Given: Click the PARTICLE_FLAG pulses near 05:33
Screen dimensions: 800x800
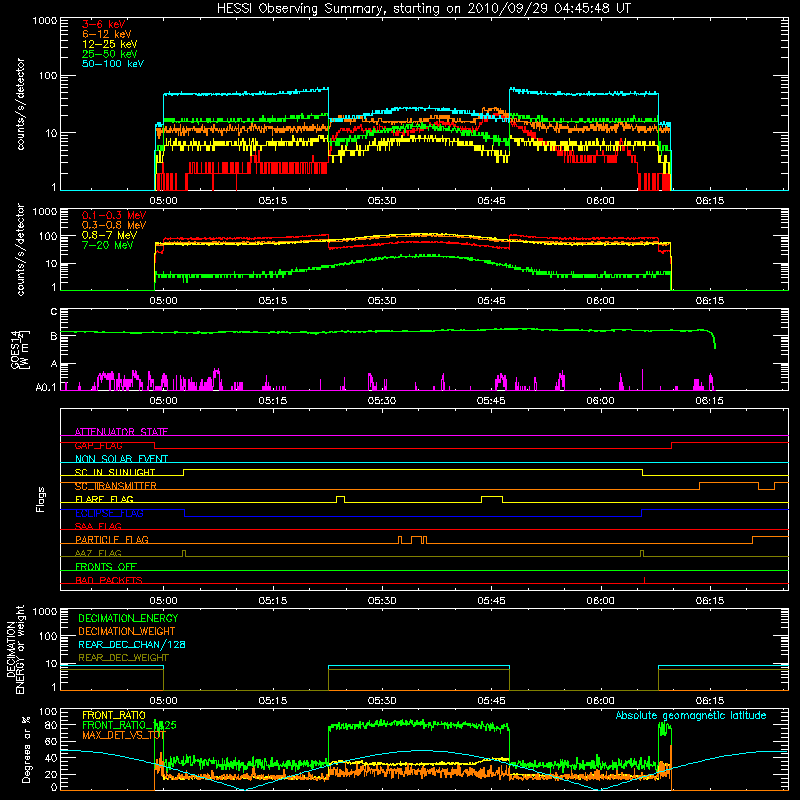Looking at the screenshot, I should coord(413,540).
